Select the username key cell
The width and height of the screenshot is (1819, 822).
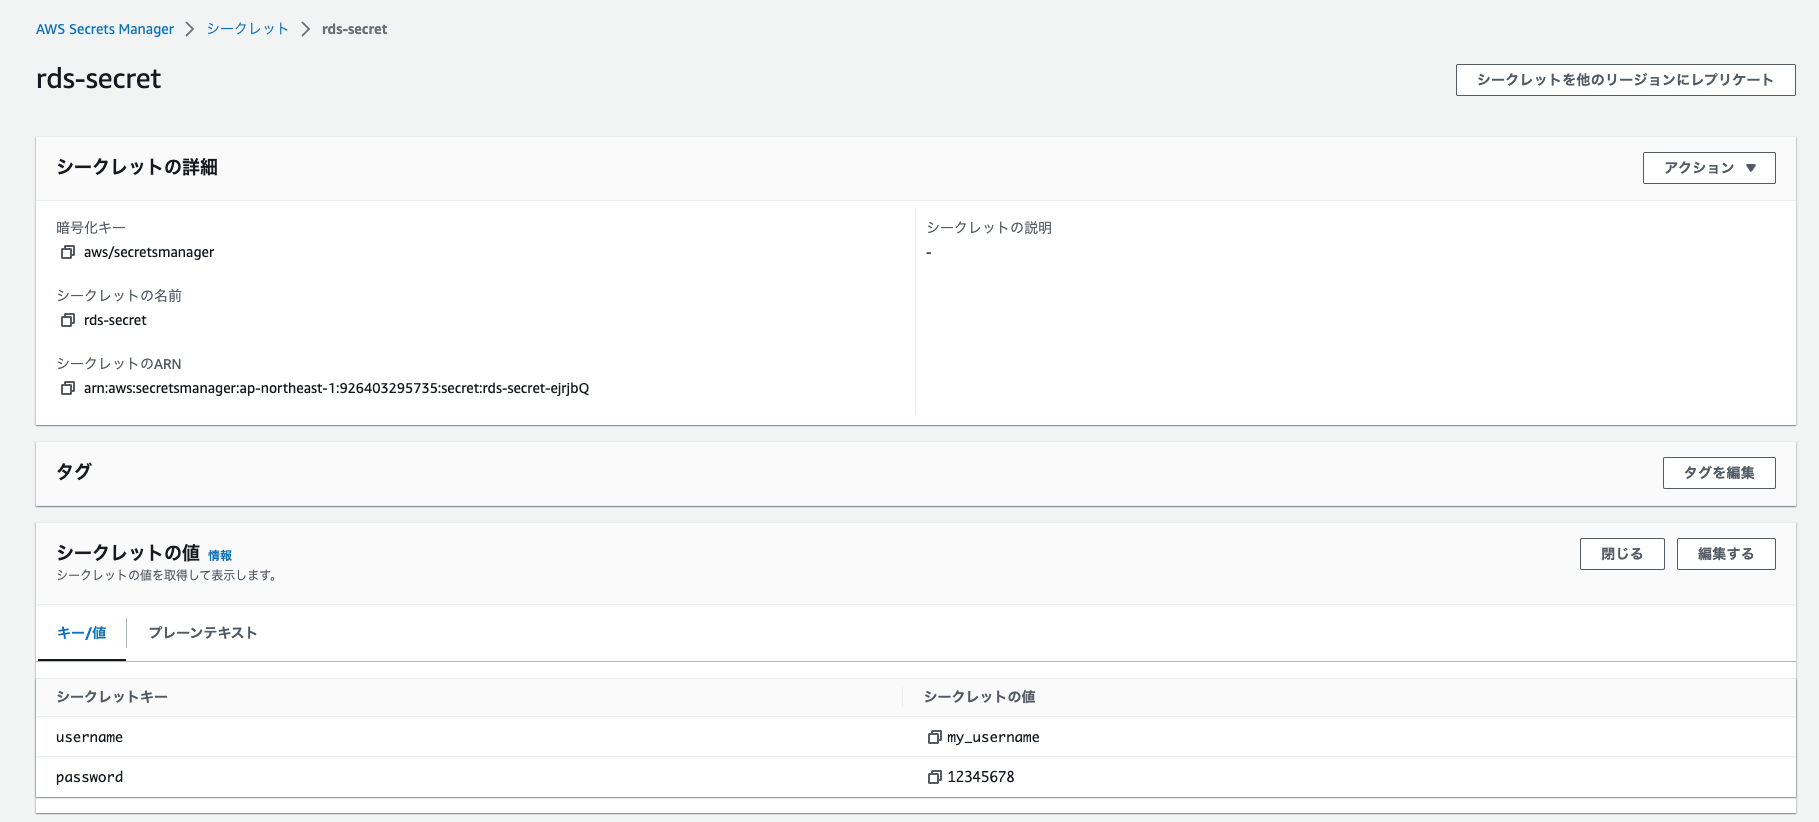tap(89, 737)
